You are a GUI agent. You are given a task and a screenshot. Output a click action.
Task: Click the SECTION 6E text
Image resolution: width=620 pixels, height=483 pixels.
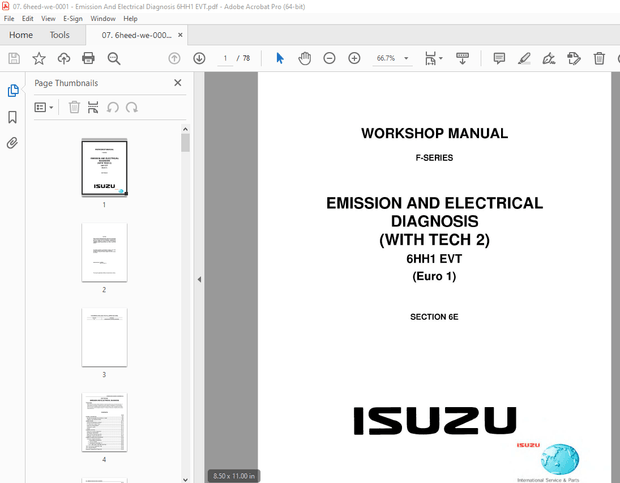(434, 317)
